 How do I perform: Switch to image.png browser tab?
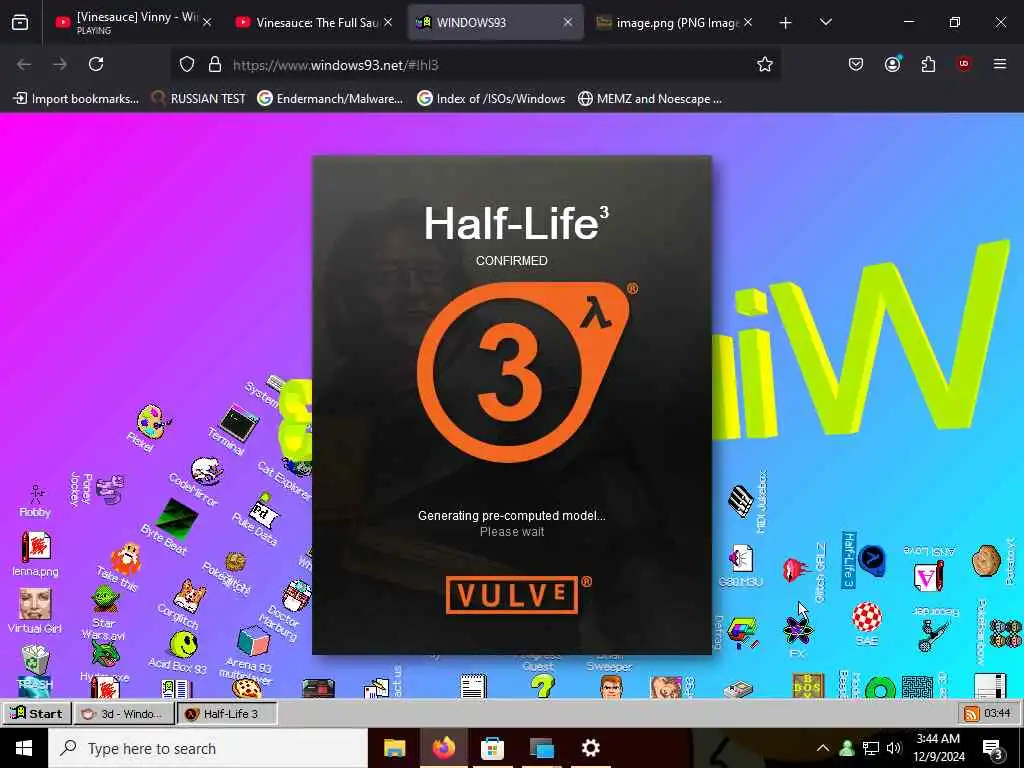[675, 22]
